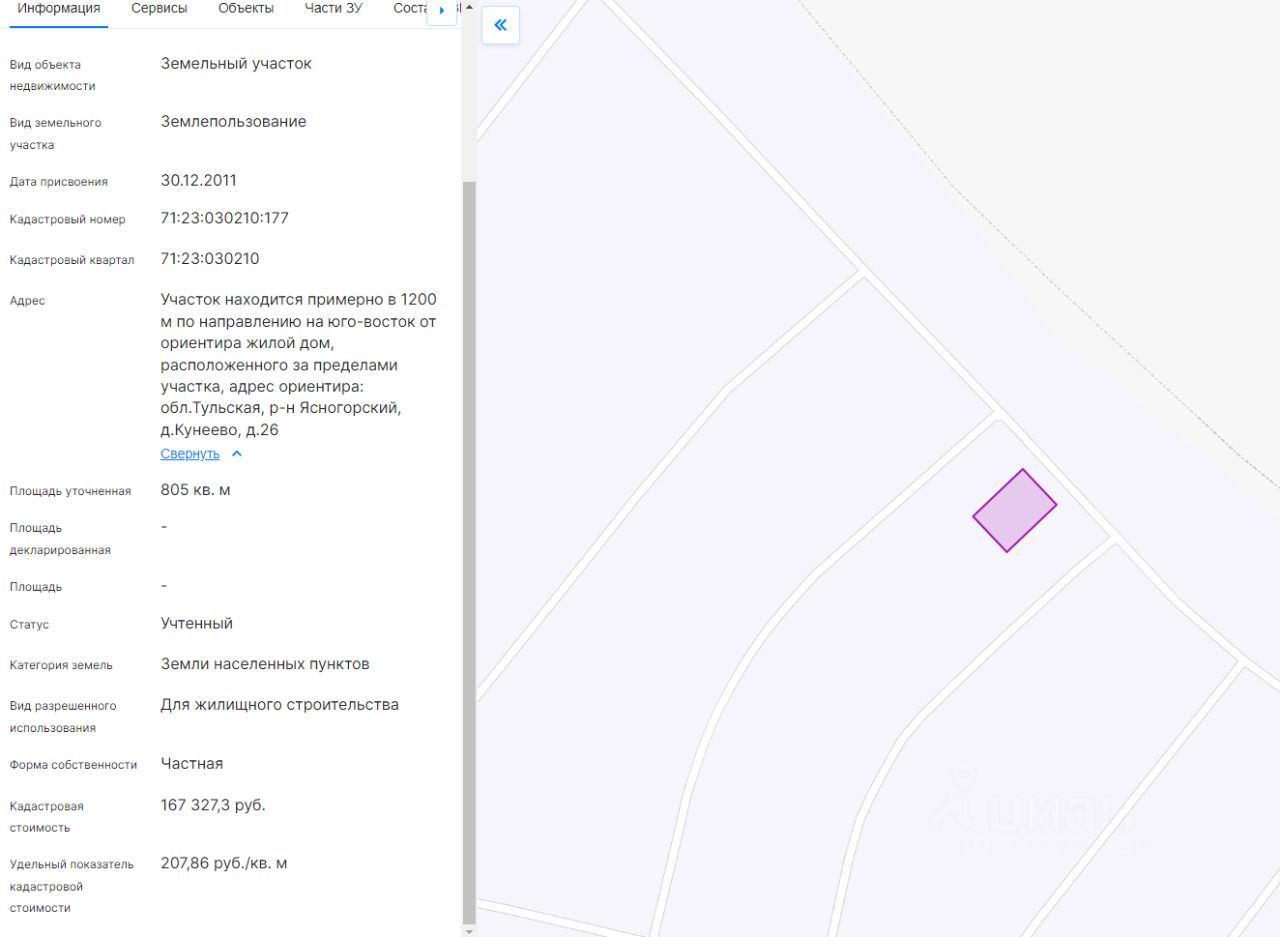Image resolution: width=1280 pixels, height=937 pixels.
Task: Select the highlighted purple land parcel on the map
Action: point(1015,511)
